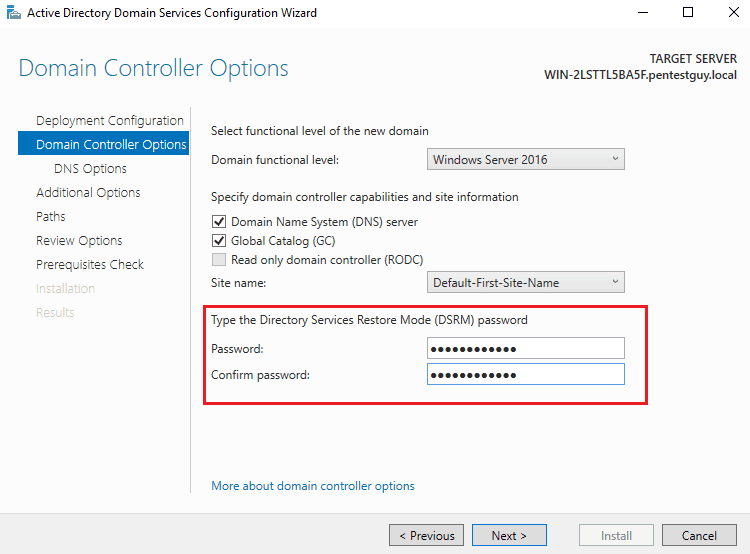Viewport: 750px width, 554px height.
Task: Click the wizard app icon in title bar
Action: pos(14,13)
